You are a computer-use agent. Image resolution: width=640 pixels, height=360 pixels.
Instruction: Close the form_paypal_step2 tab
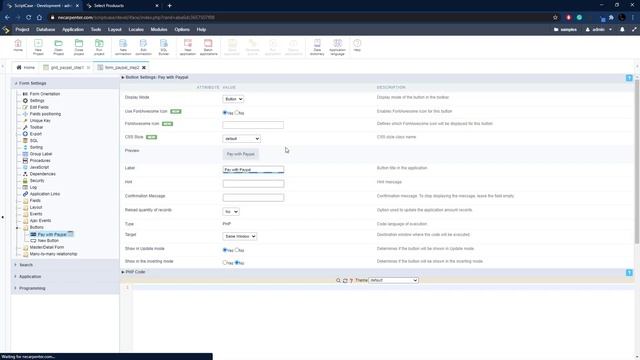point(144,67)
